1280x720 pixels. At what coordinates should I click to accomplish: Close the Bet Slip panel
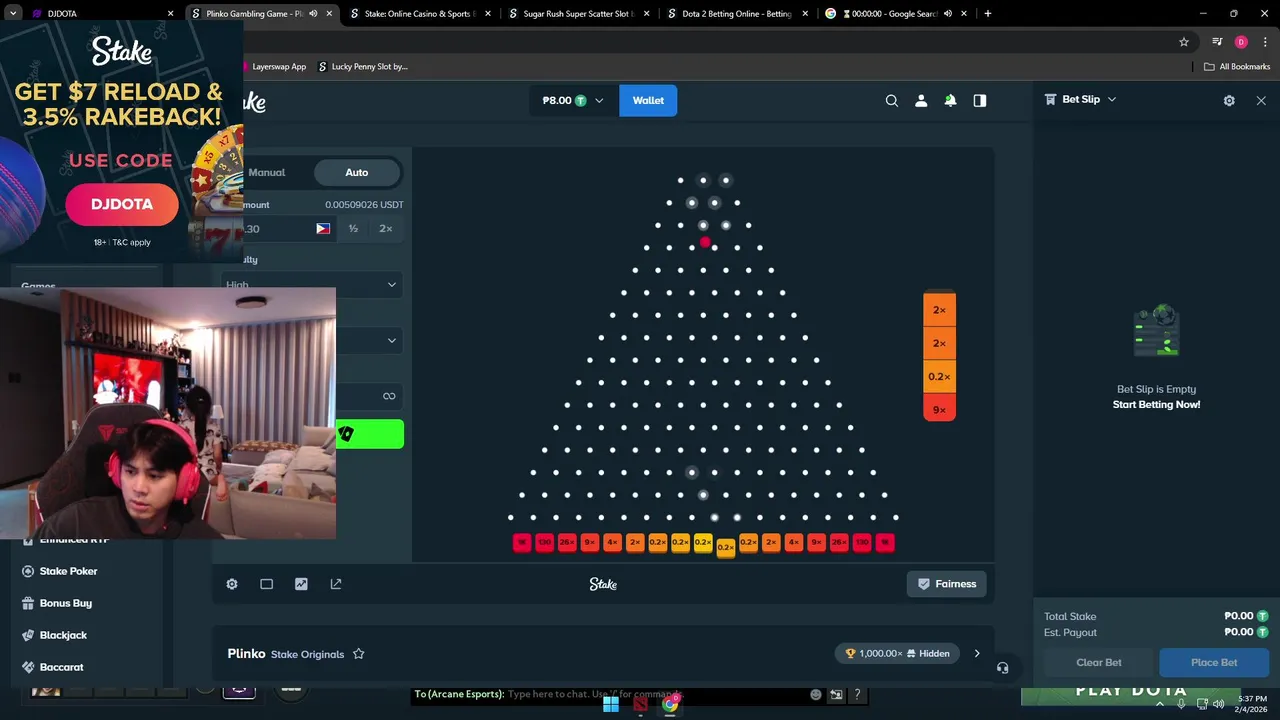click(1261, 100)
